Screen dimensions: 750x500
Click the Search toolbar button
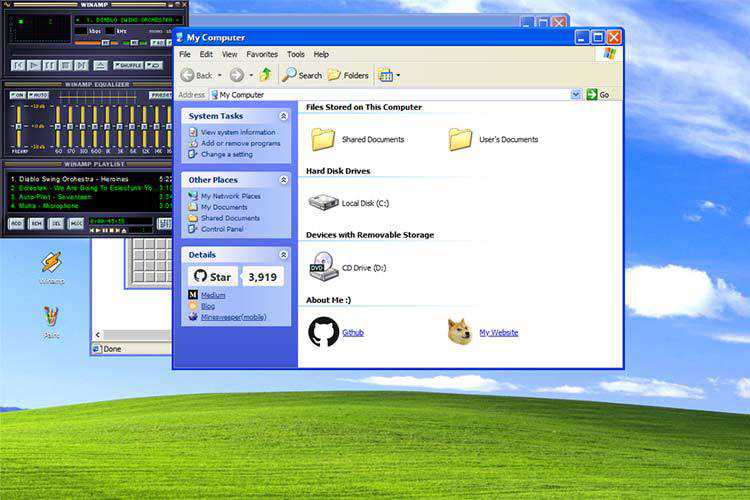point(302,75)
